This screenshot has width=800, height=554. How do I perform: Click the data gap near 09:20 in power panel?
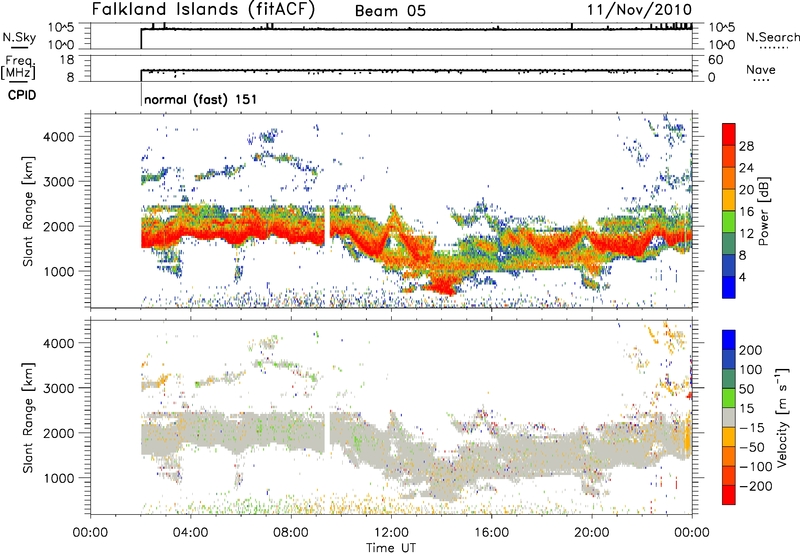pos(327,224)
